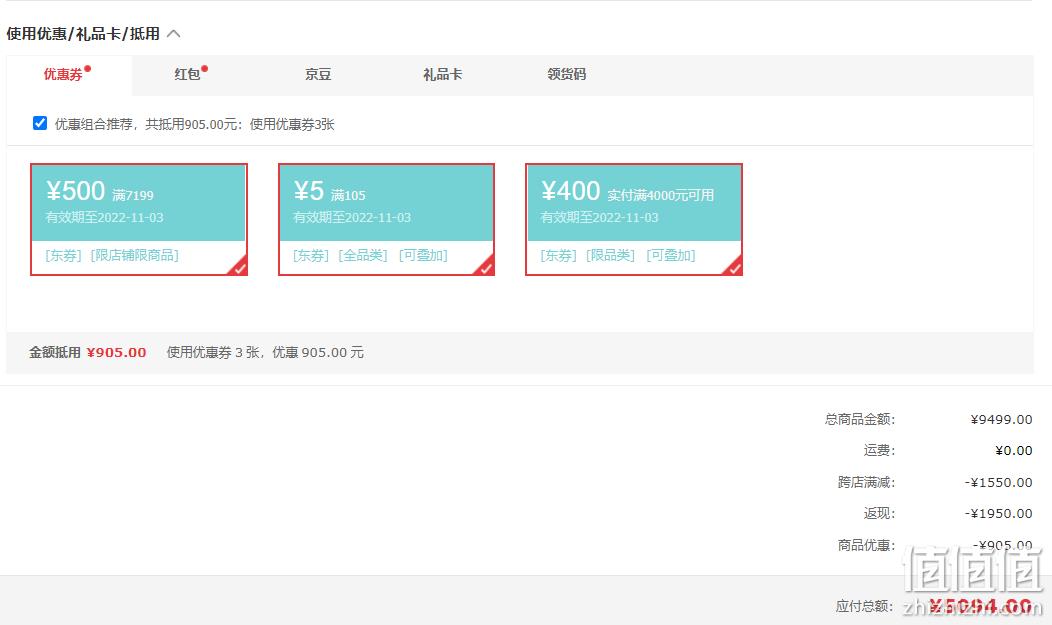Select the 返现 value -¥1950.00
The image size is (1052, 625).
[x=999, y=514]
